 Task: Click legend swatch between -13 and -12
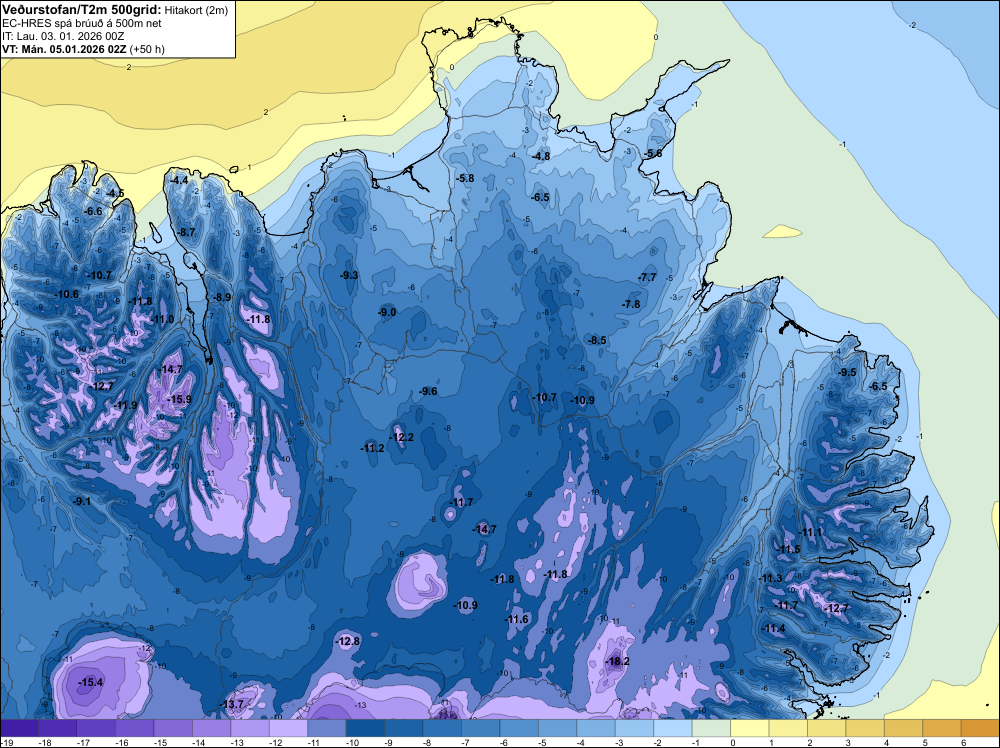point(250,727)
